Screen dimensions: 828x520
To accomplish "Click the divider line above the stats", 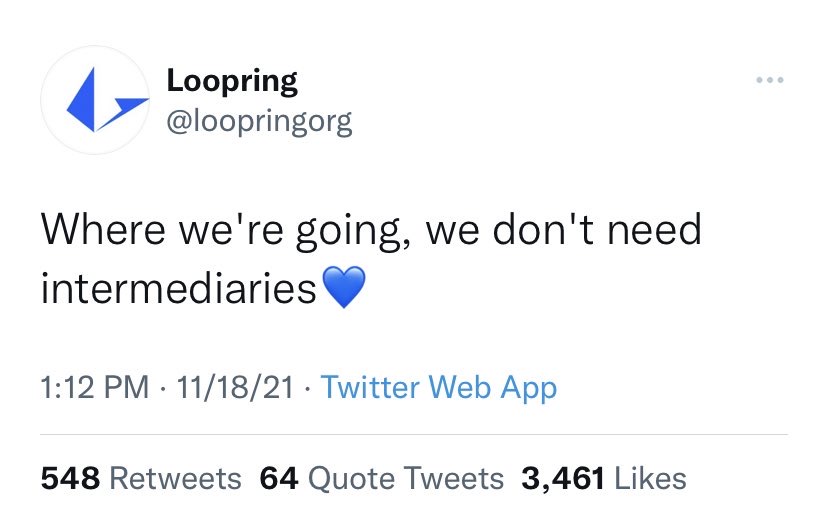I will pos(414,435).
